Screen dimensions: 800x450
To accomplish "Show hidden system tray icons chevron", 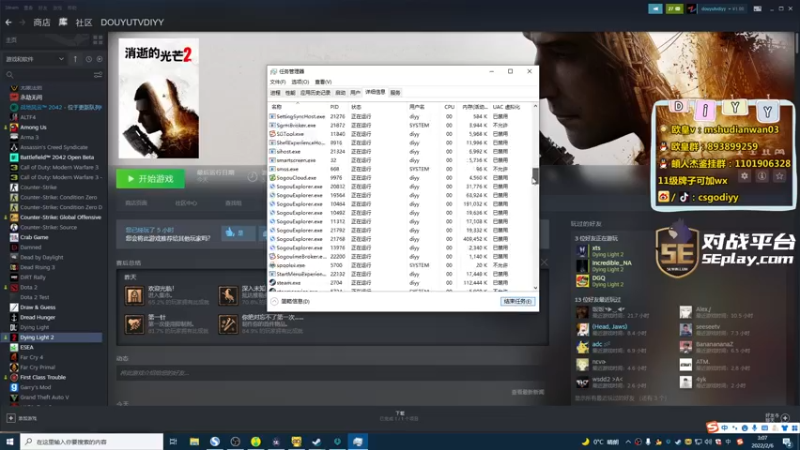I will (628, 442).
